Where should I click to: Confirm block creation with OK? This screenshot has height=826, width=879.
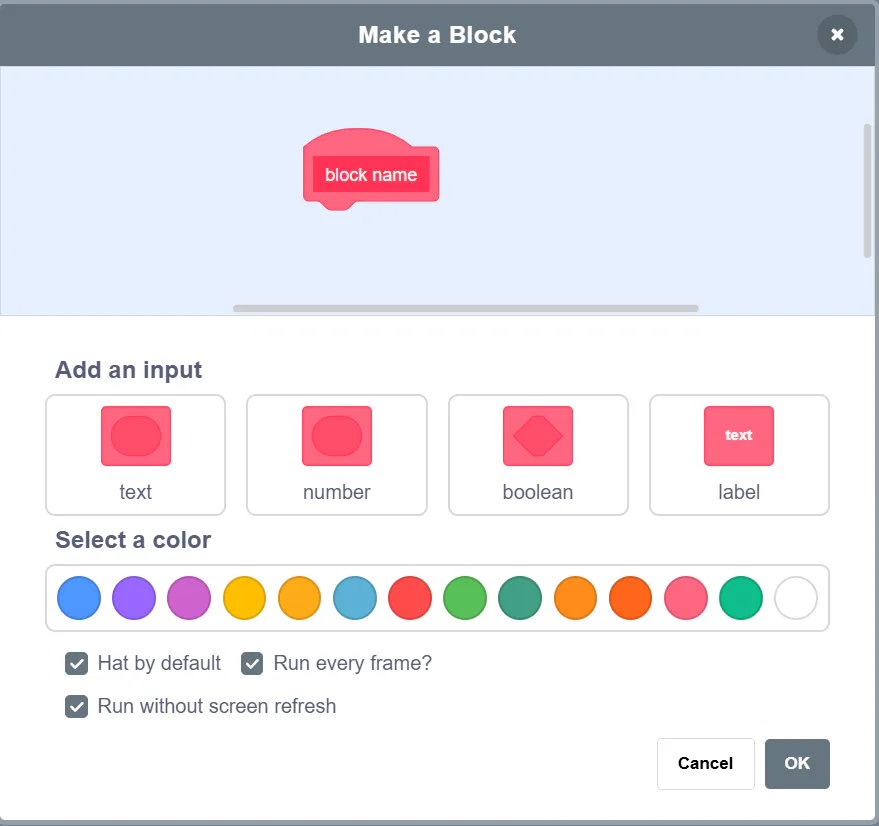tap(797, 764)
